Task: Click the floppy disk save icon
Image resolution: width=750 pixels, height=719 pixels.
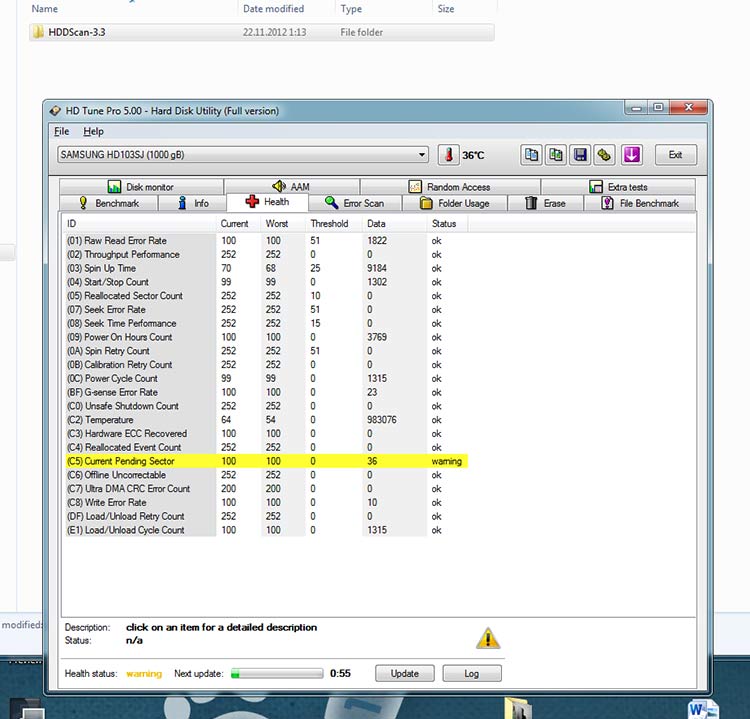Action: (579, 155)
